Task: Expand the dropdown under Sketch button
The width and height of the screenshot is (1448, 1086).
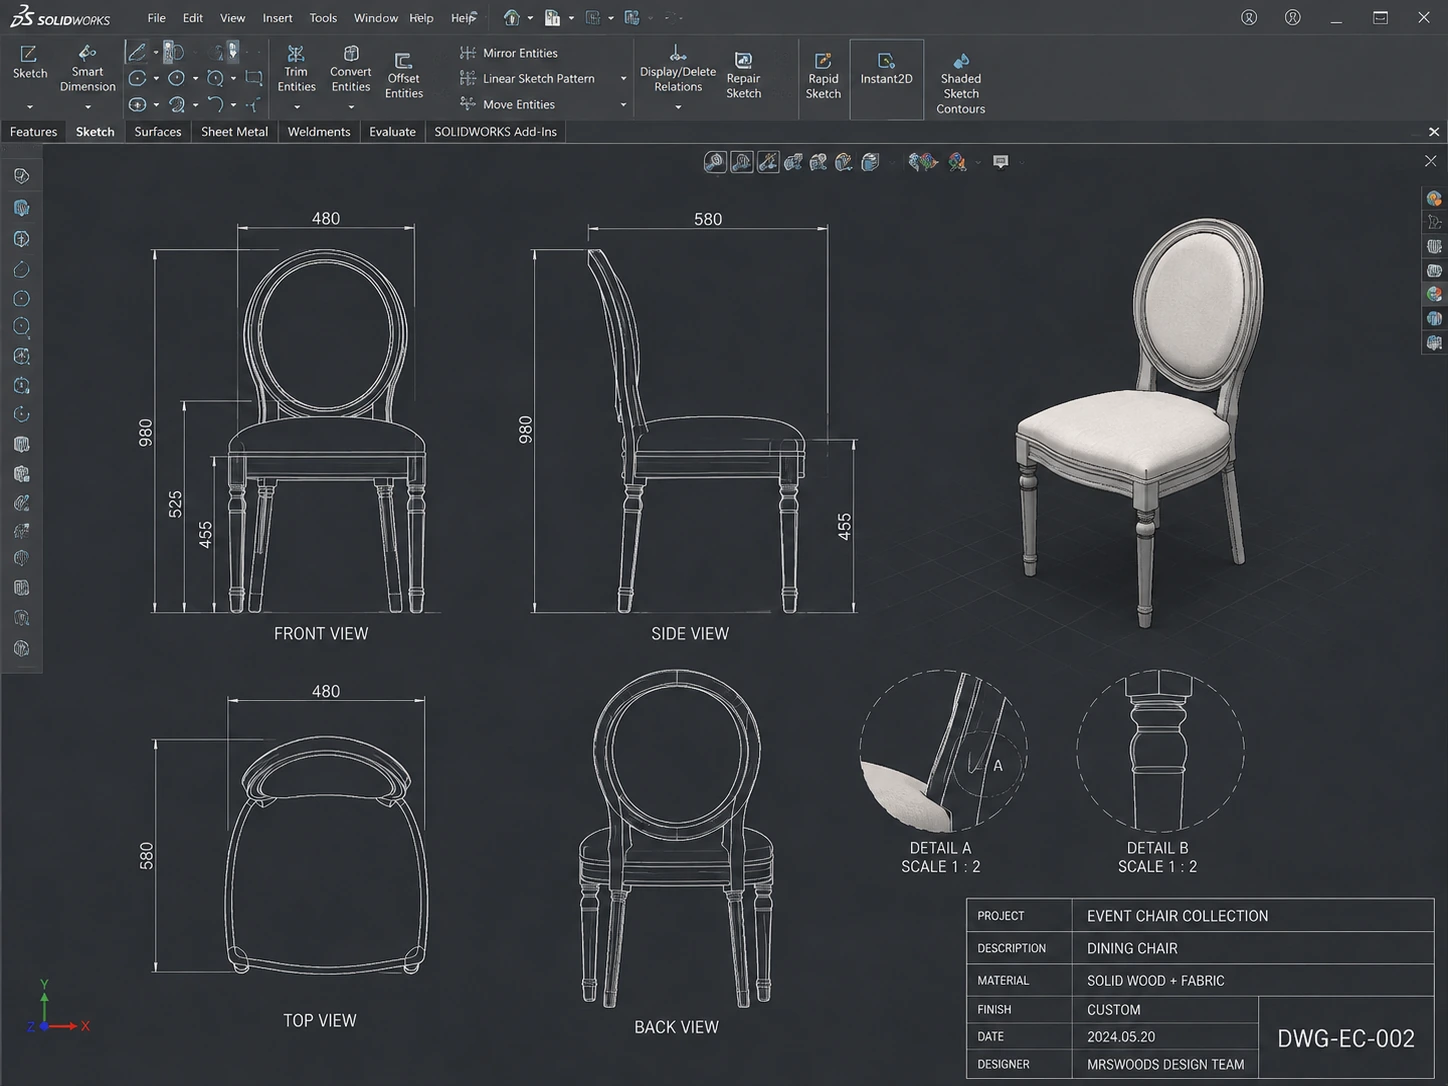Action: pos(29,107)
